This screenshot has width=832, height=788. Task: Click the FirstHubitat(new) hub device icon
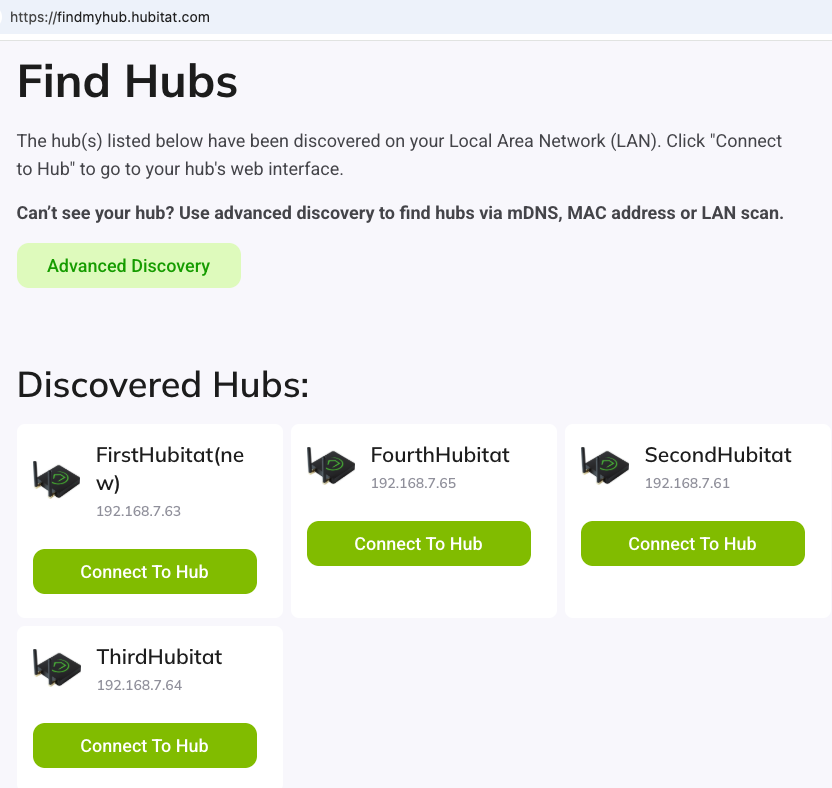[x=57, y=480]
